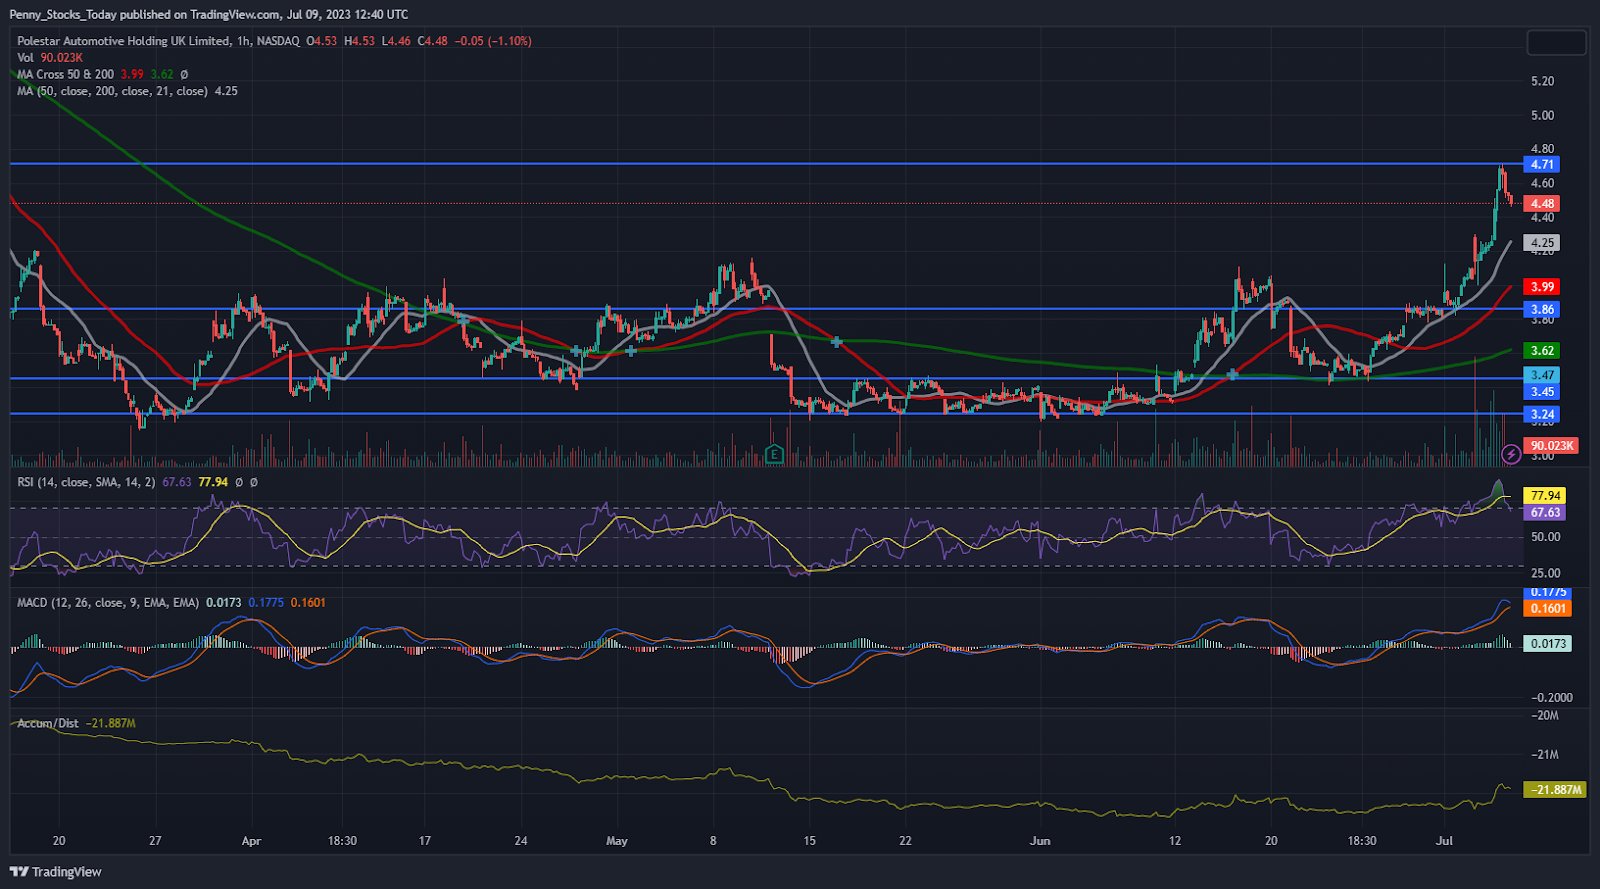Click the 5.20 price scale value
Screen dimensions: 1600x889
[x=1543, y=81]
